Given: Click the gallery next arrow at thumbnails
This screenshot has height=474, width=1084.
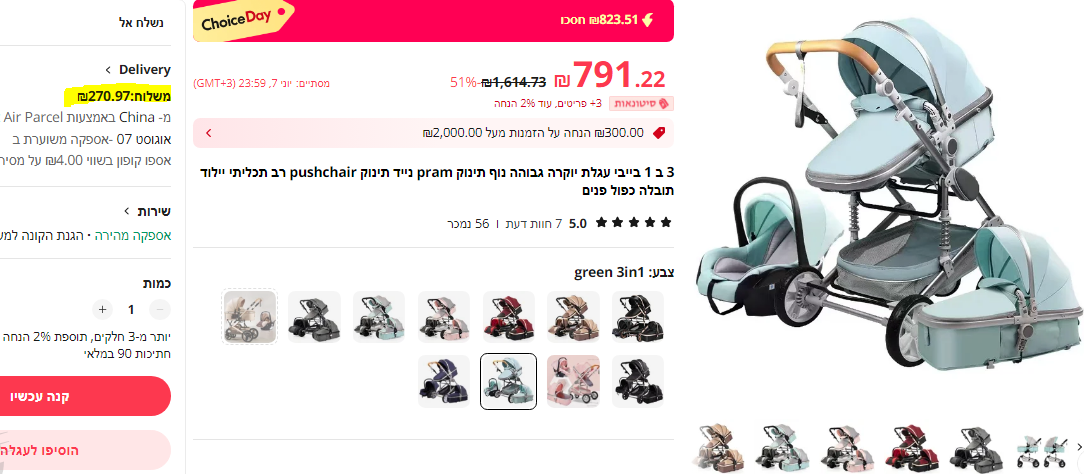Looking at the screenshot, I should tap(1080, 448).
